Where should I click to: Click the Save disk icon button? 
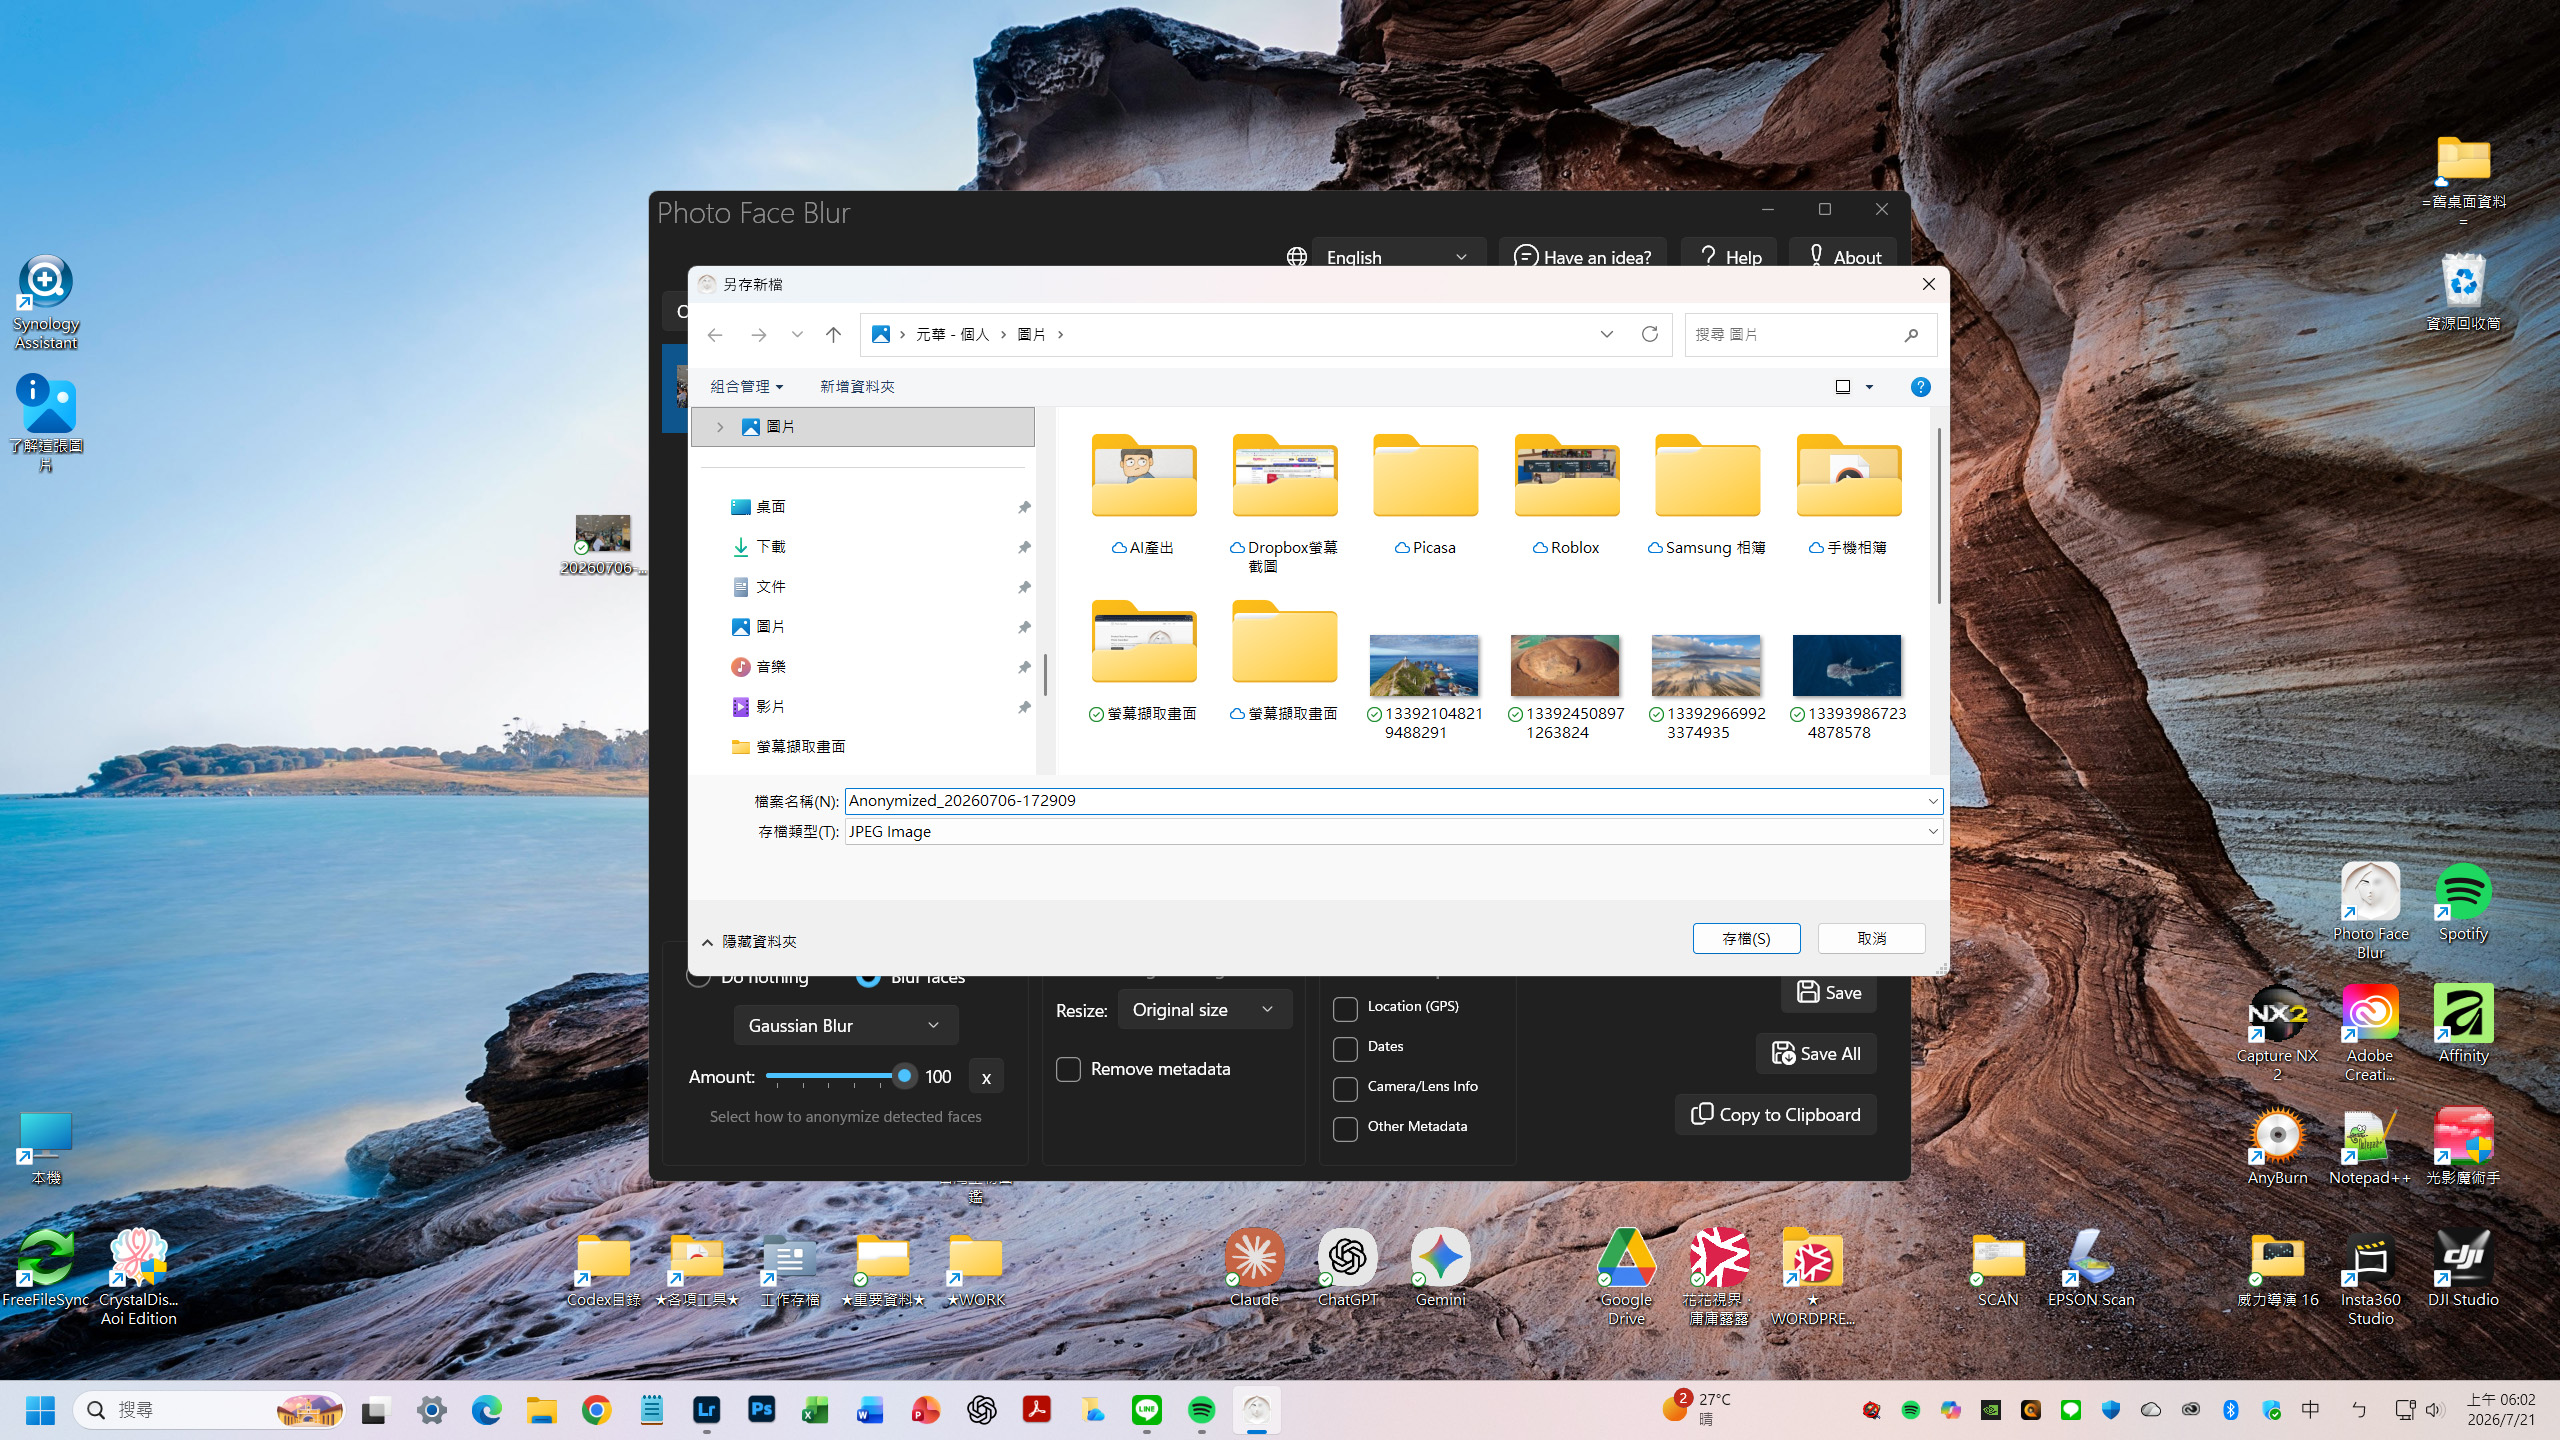[x=1829, y=993]
